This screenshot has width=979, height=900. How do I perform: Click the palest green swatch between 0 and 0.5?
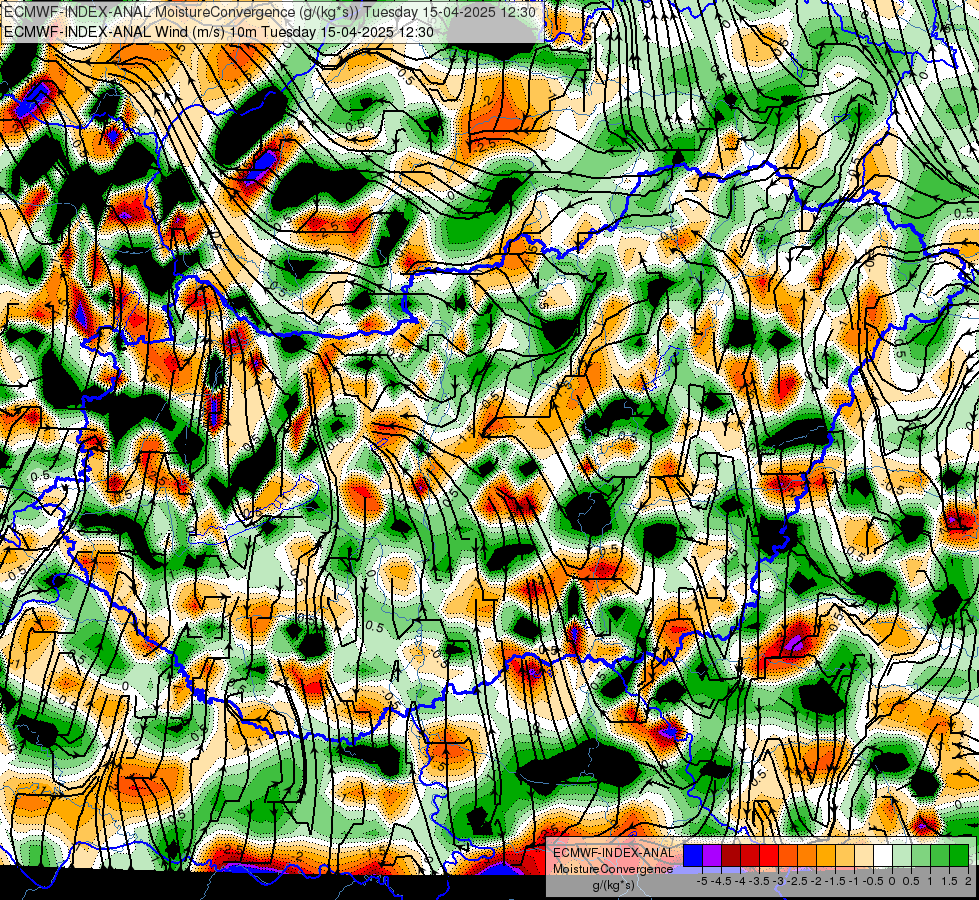[902, 856]
